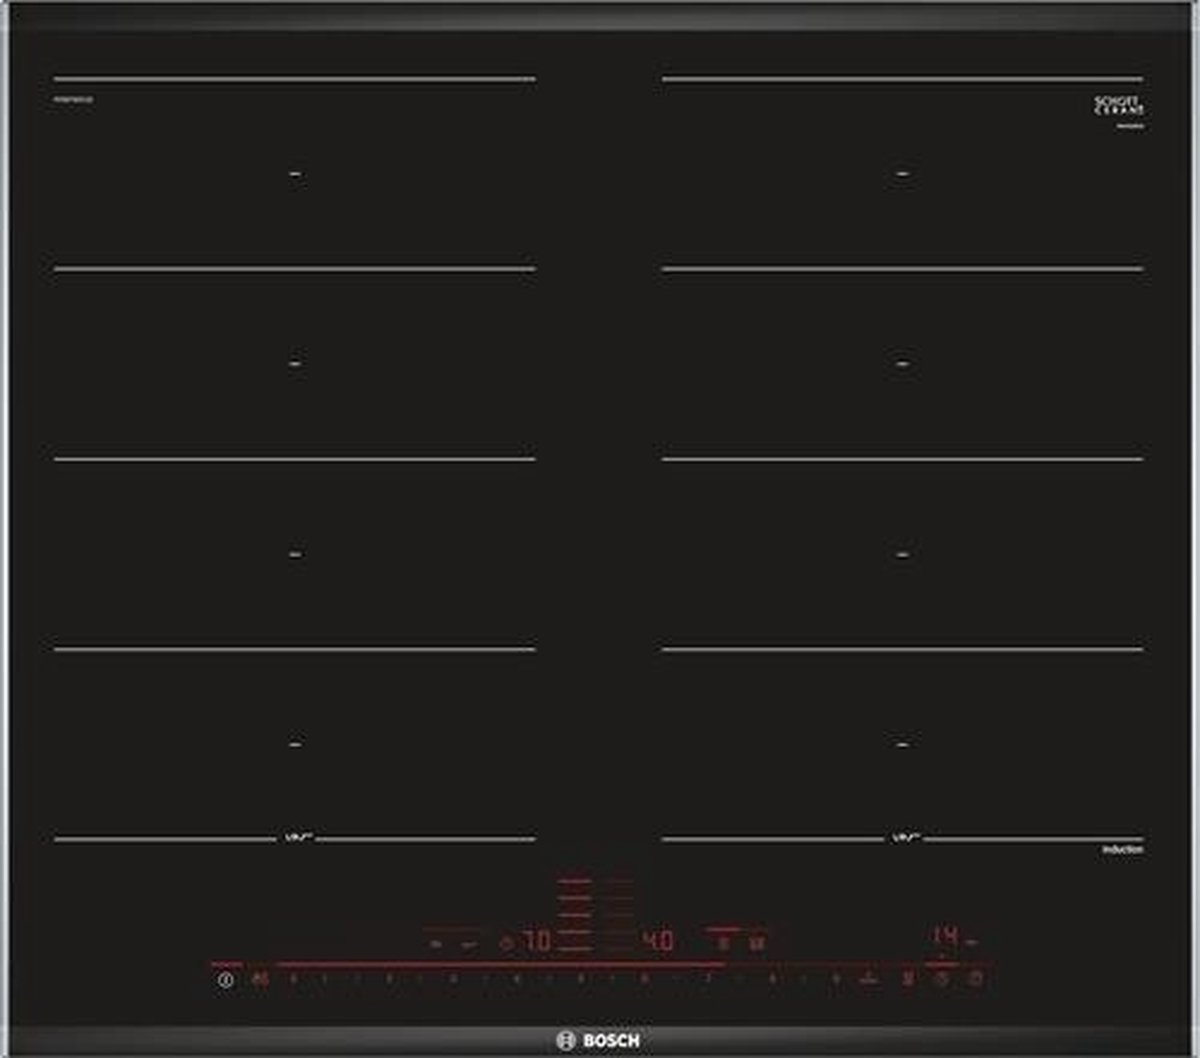Tap the front right zone center mark
This screenshot has height=1058, width=1200.
[x=903, y=744]
